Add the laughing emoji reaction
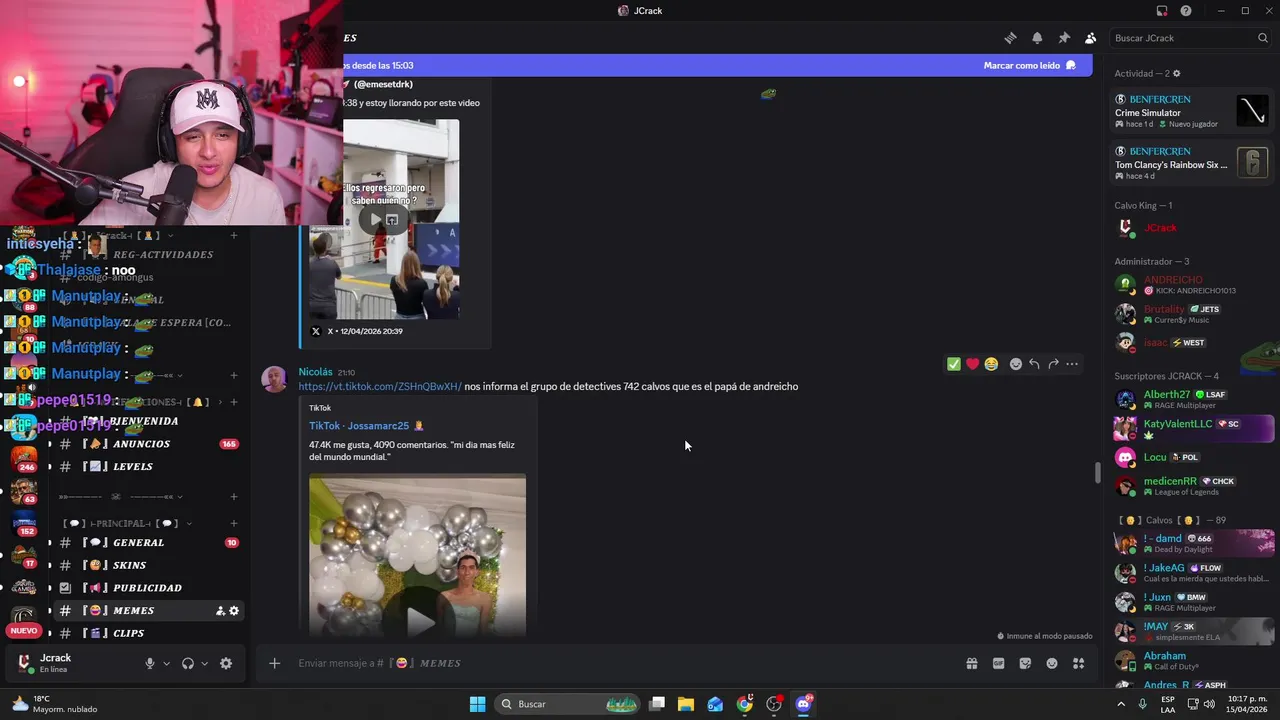The image size is (1280, 720). tap(991, 364)
